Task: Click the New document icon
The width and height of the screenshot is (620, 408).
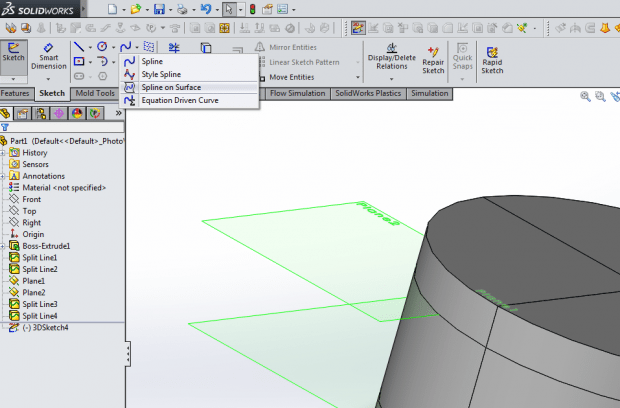Action: [x=113, y=9]
